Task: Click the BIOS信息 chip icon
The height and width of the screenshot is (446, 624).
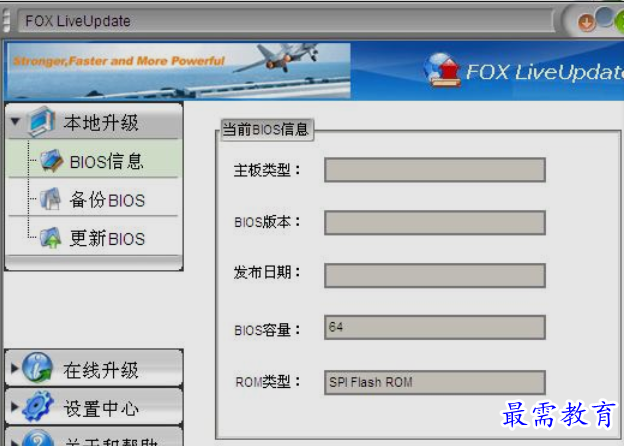Action: (51, 160)
